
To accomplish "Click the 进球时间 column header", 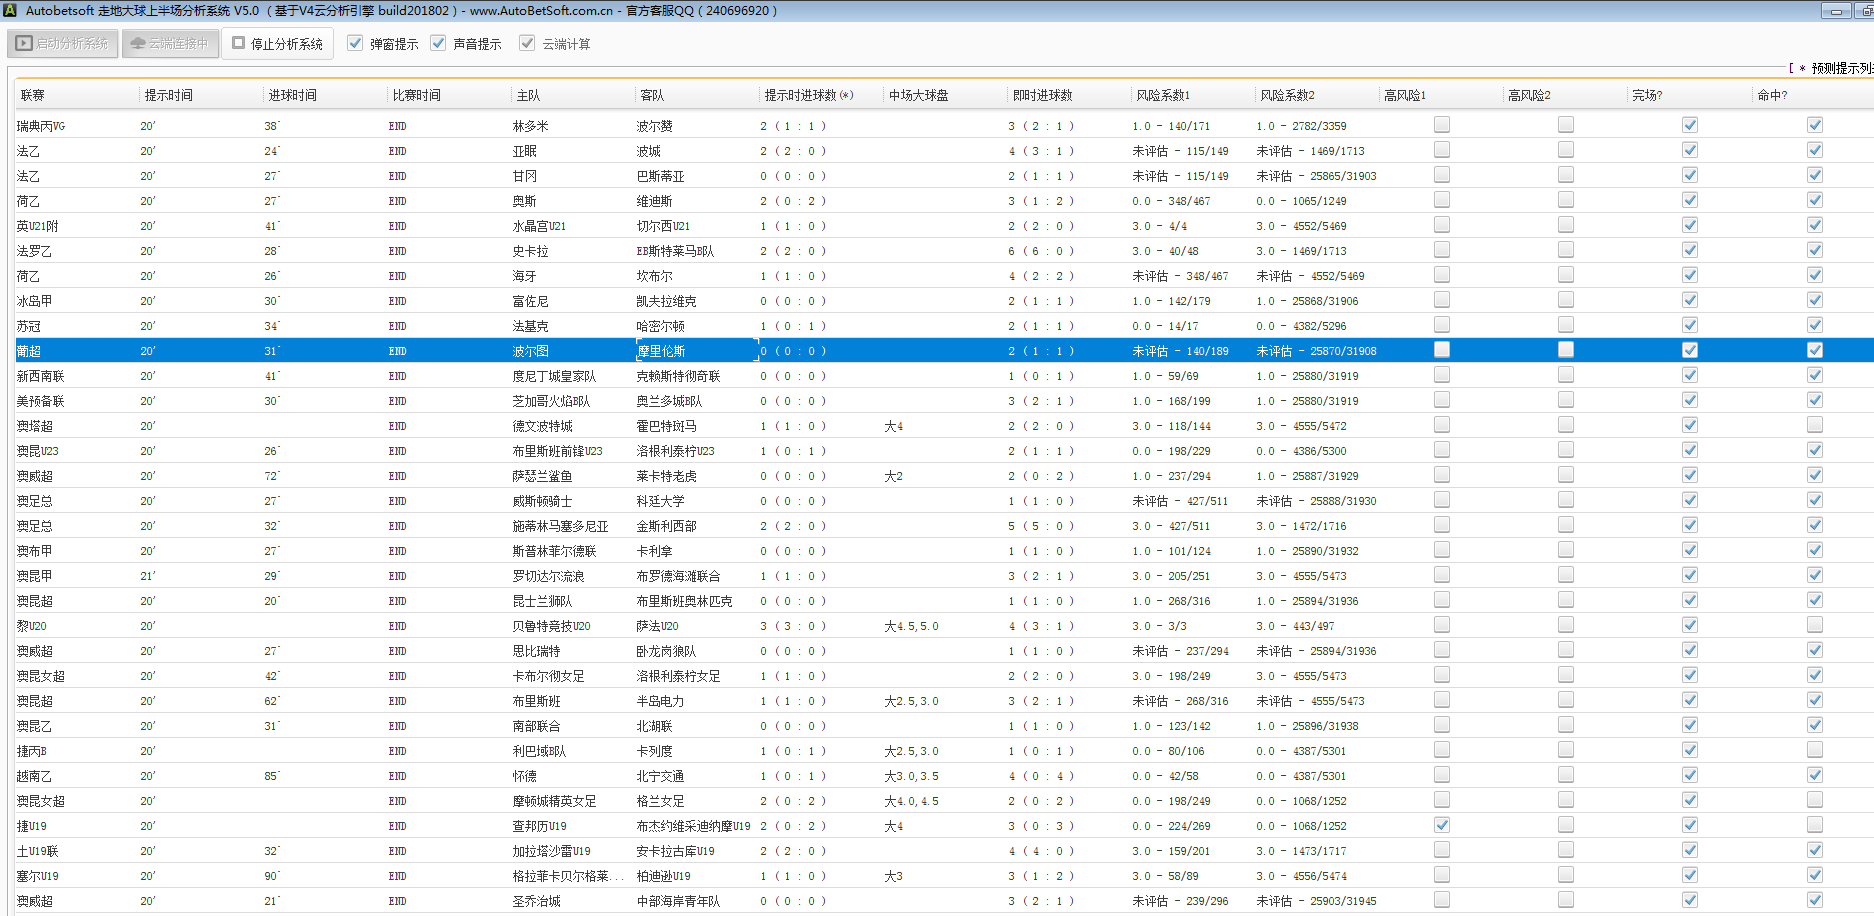I will 292,96.
